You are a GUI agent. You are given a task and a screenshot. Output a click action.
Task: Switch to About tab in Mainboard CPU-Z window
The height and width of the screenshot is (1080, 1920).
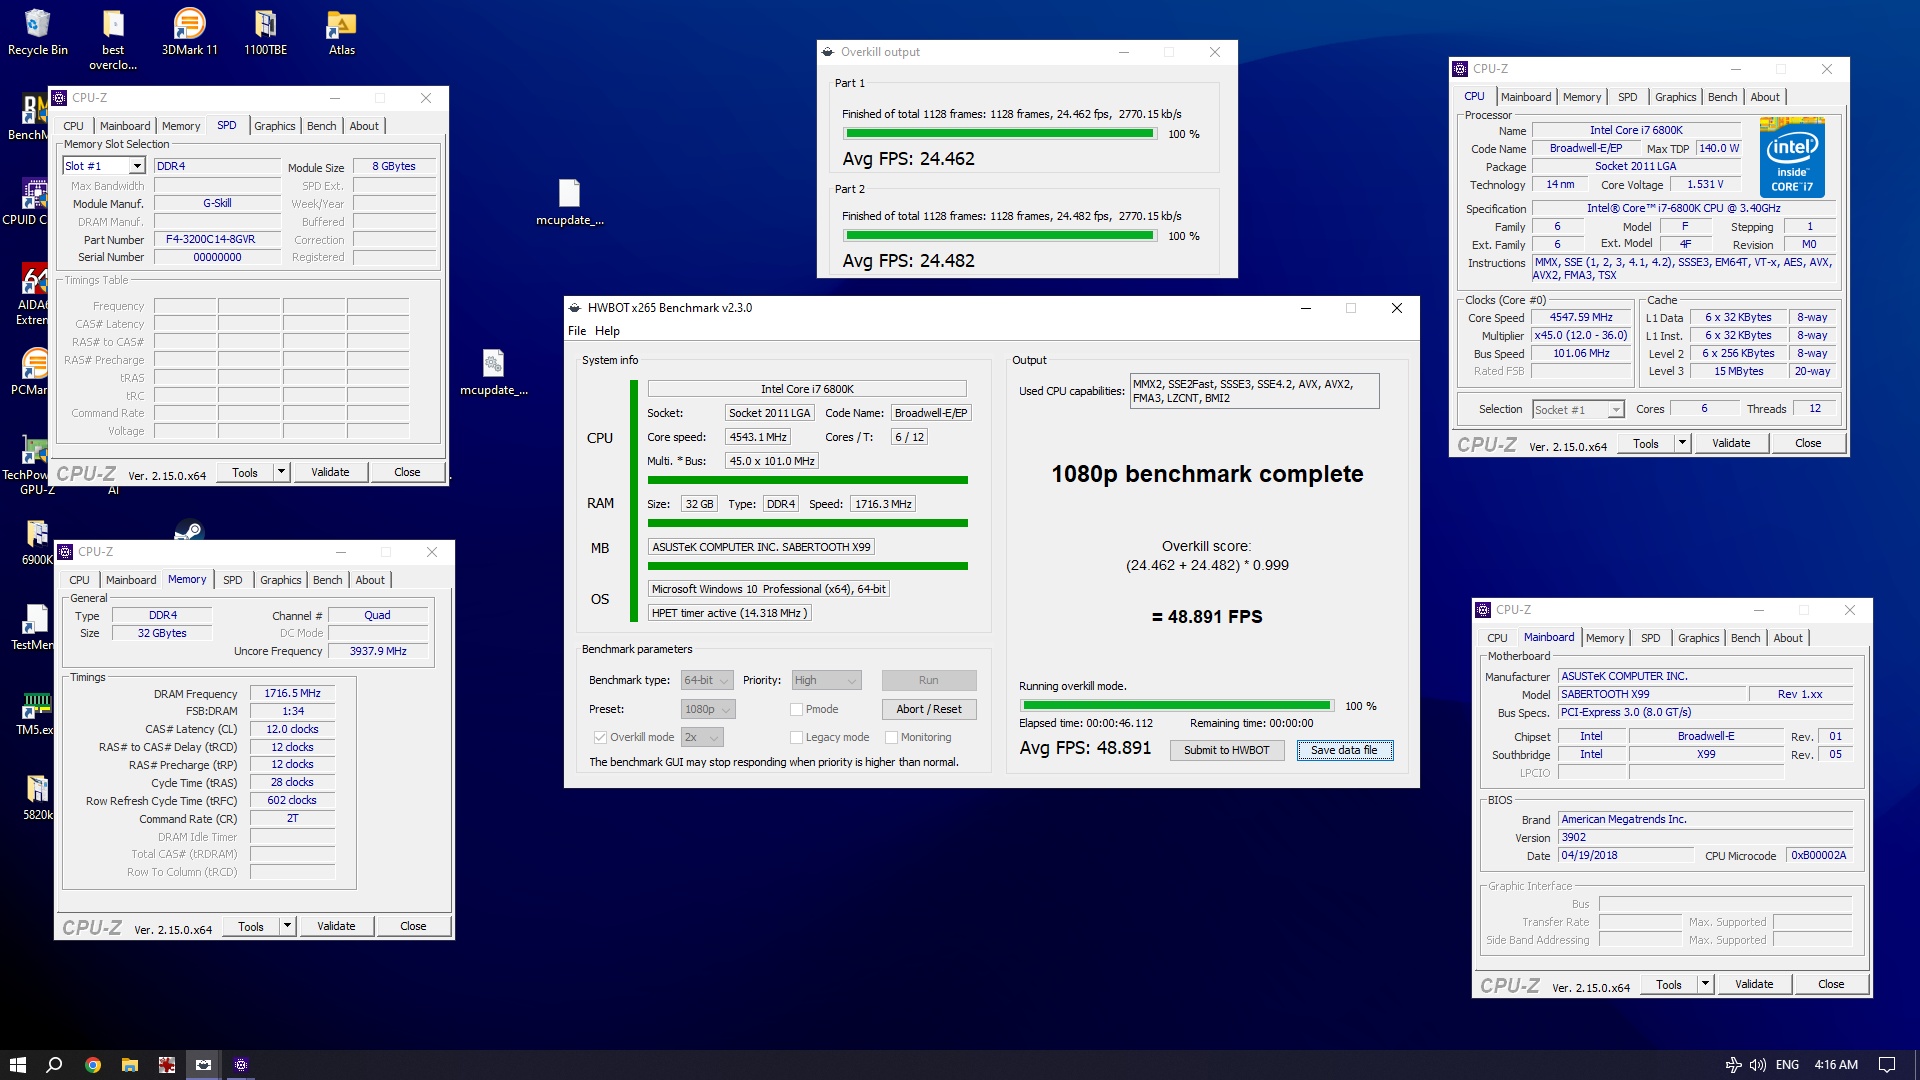point(1788,638)
